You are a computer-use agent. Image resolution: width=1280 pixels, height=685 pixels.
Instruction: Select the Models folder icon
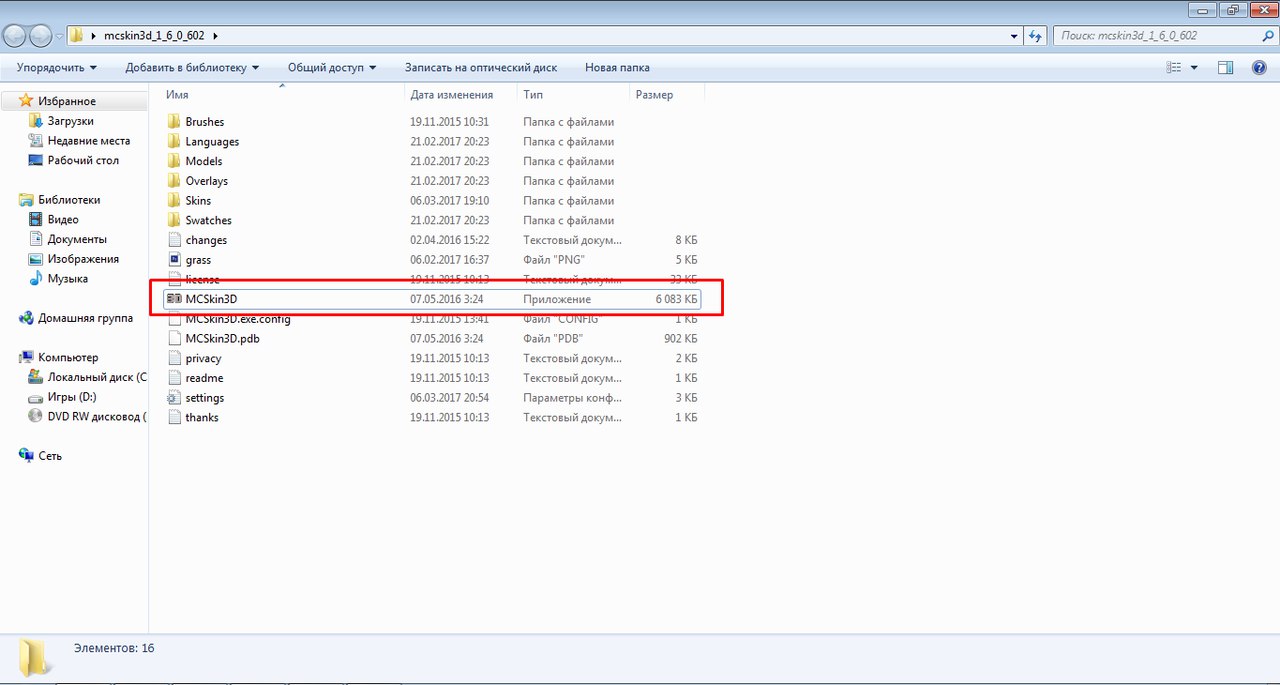(x=173, y=161)
